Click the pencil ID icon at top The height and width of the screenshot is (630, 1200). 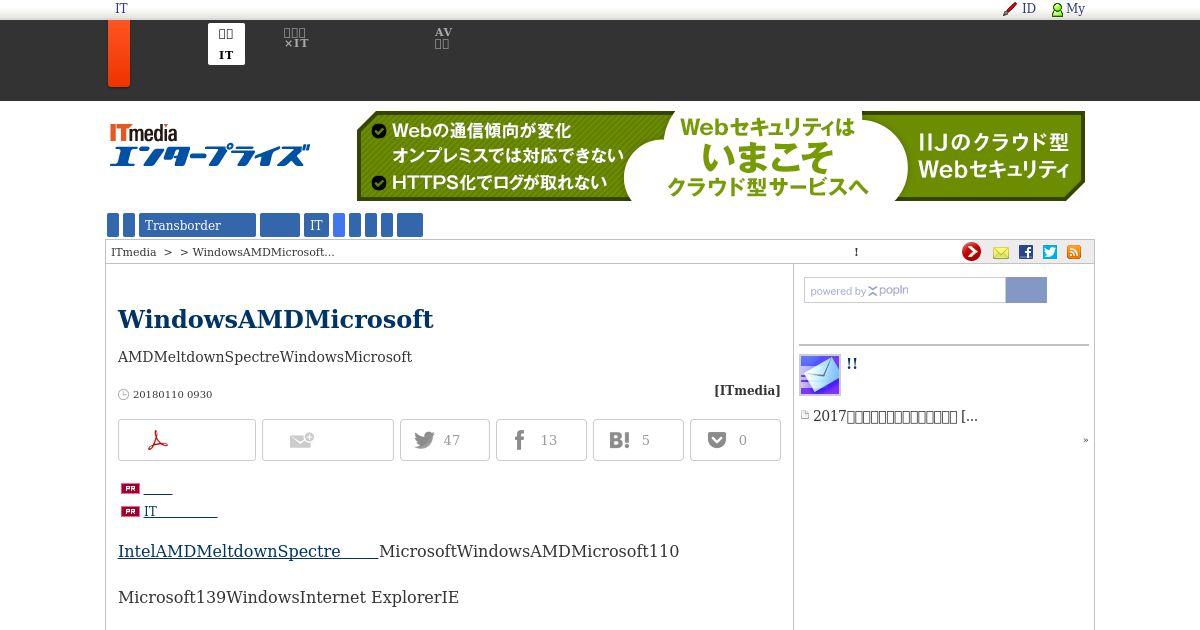(1019, 9)
